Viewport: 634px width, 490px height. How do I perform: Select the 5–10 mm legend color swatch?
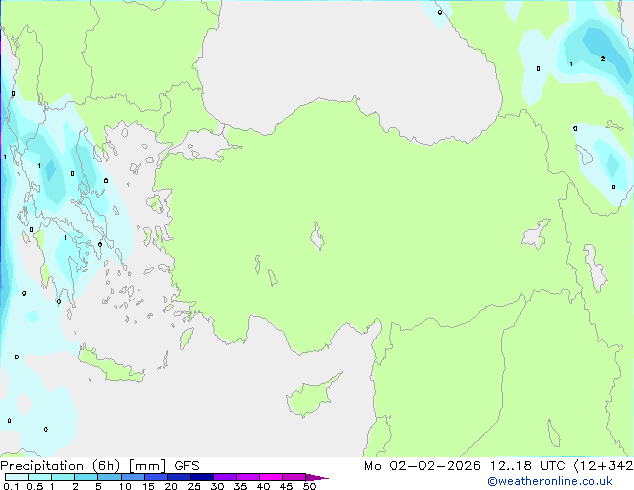(109, 477)
